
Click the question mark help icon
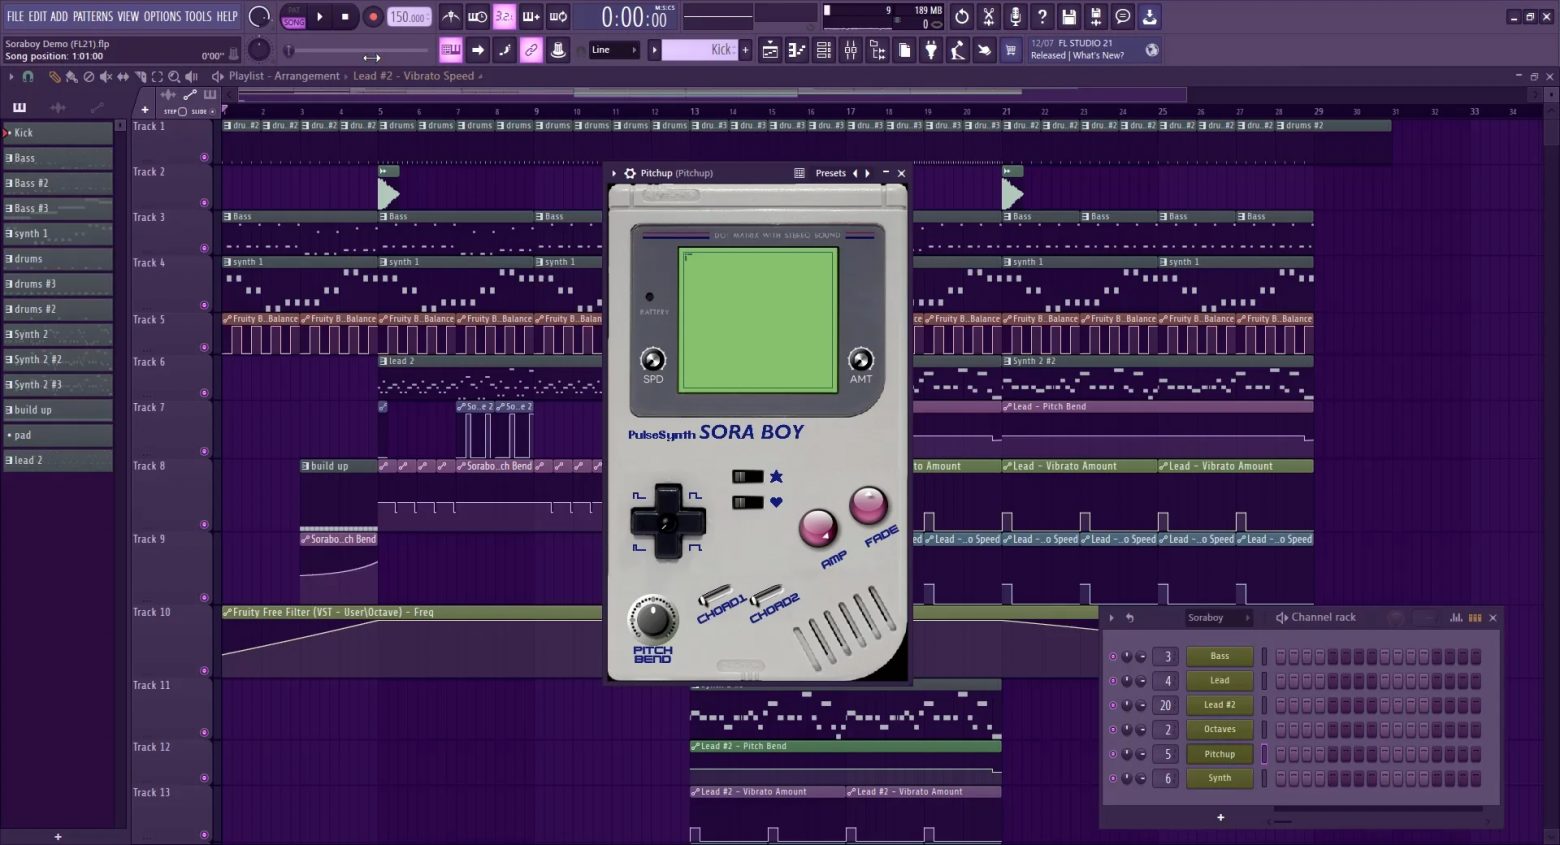point(1042,17)
